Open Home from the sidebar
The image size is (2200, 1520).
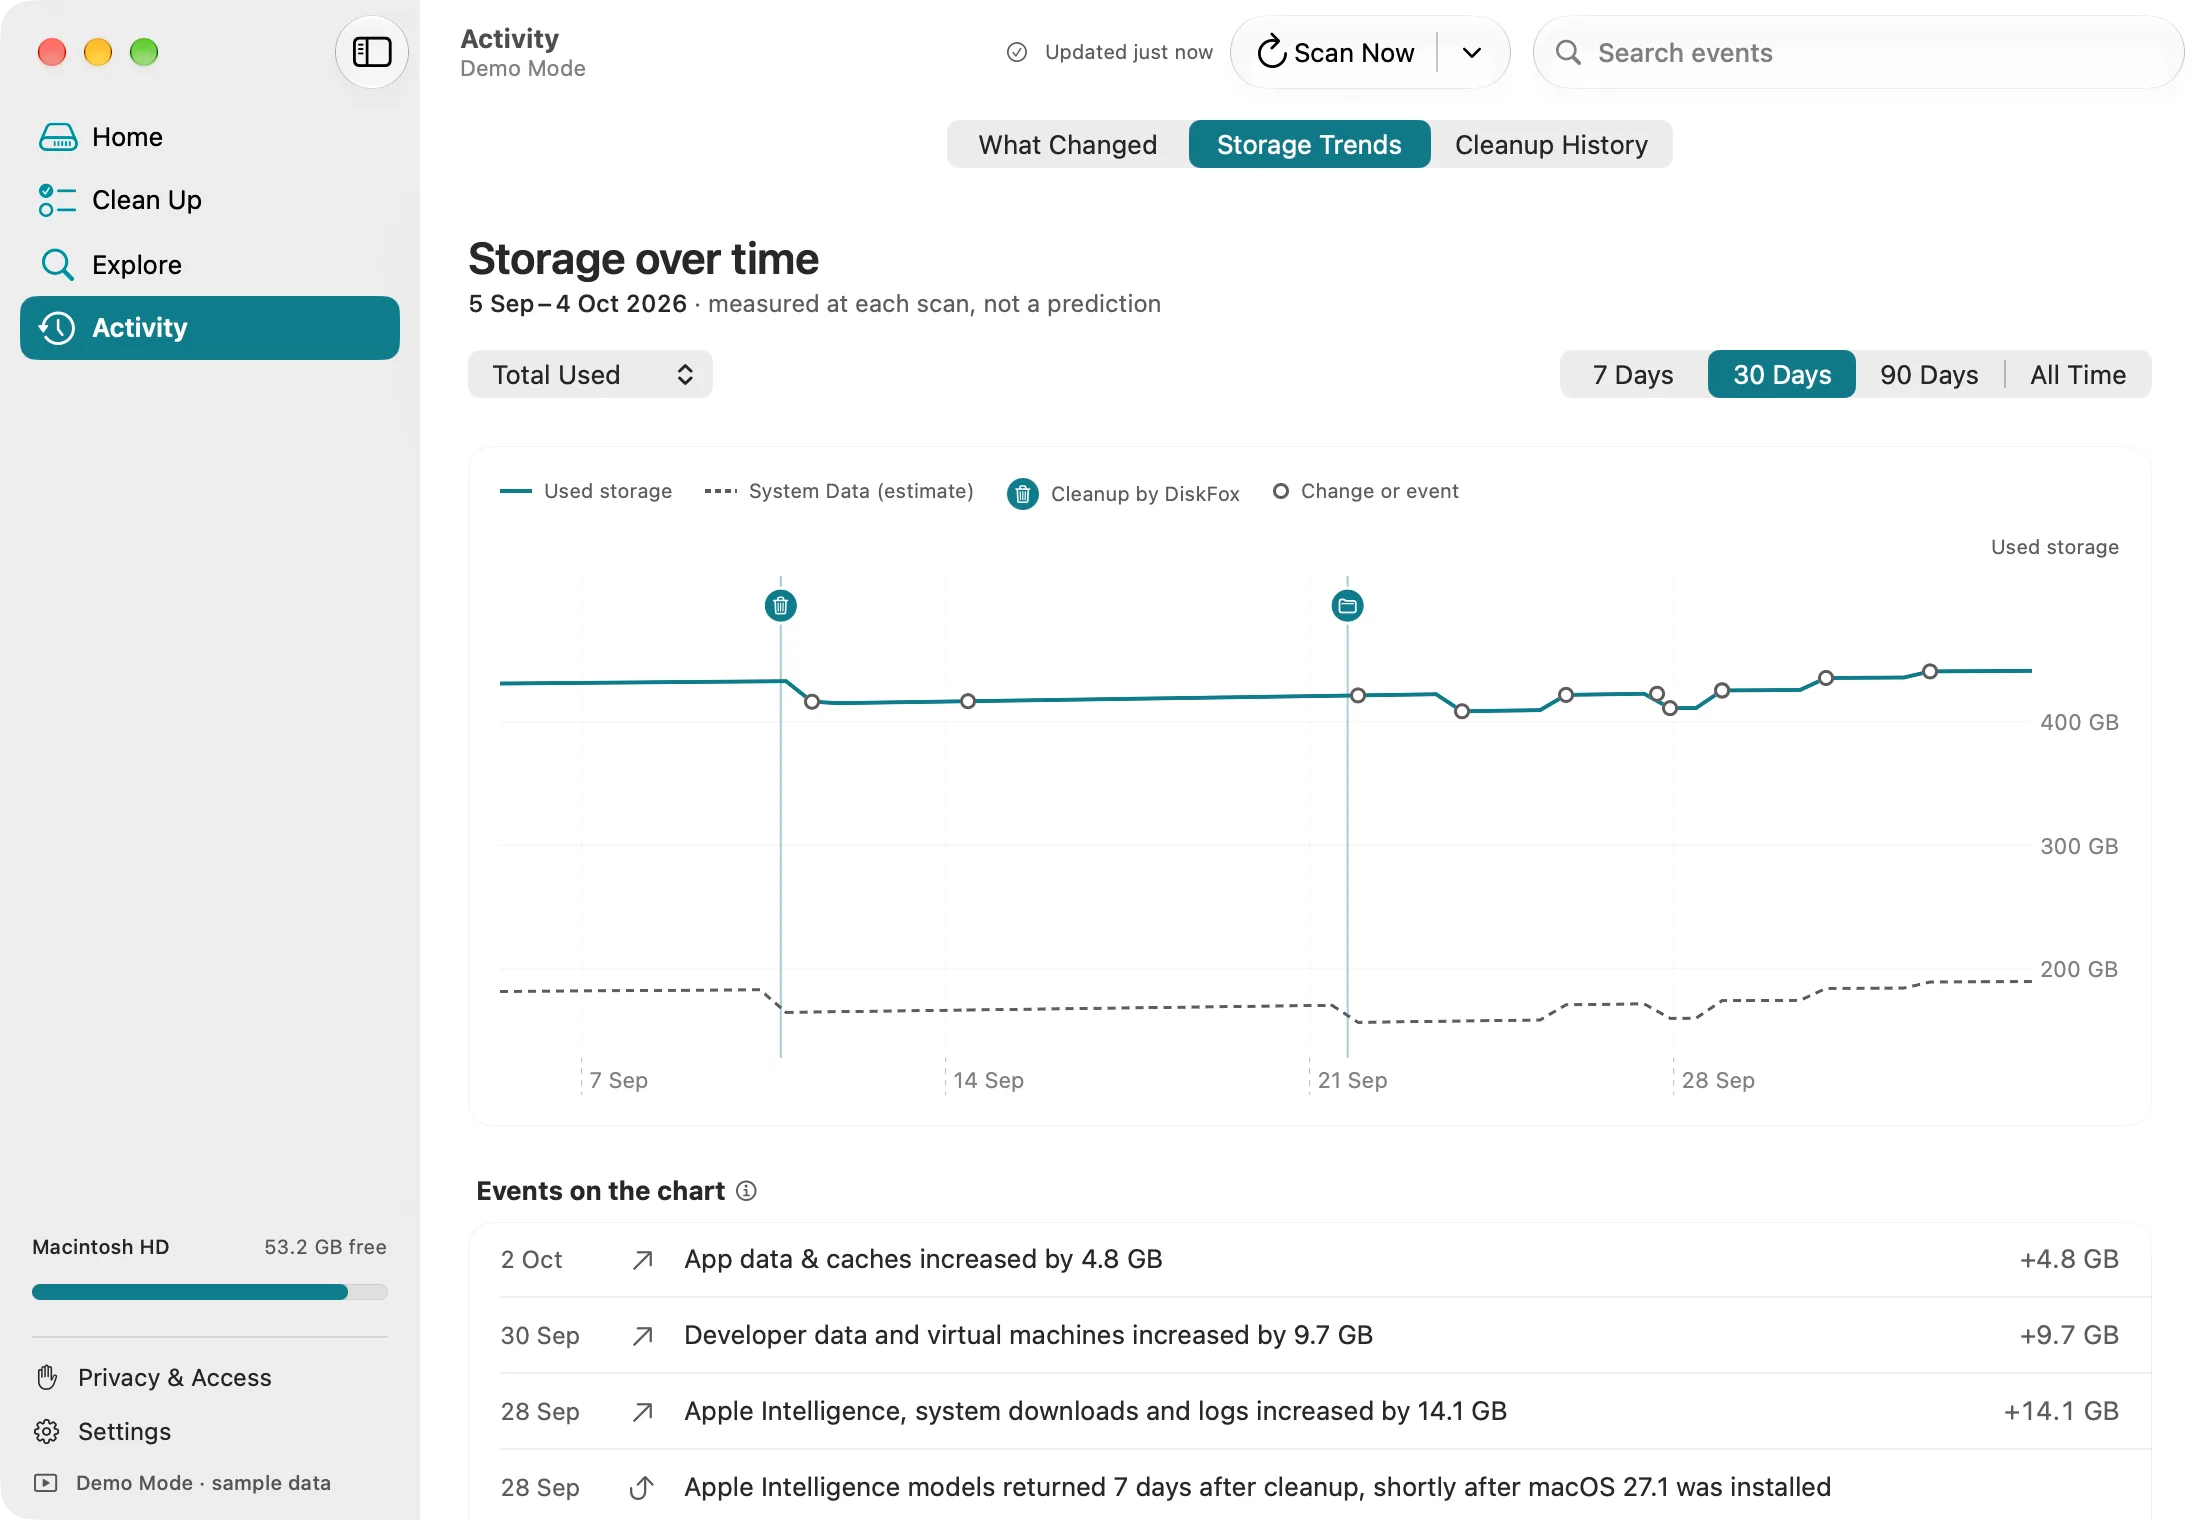pos(210,137)
